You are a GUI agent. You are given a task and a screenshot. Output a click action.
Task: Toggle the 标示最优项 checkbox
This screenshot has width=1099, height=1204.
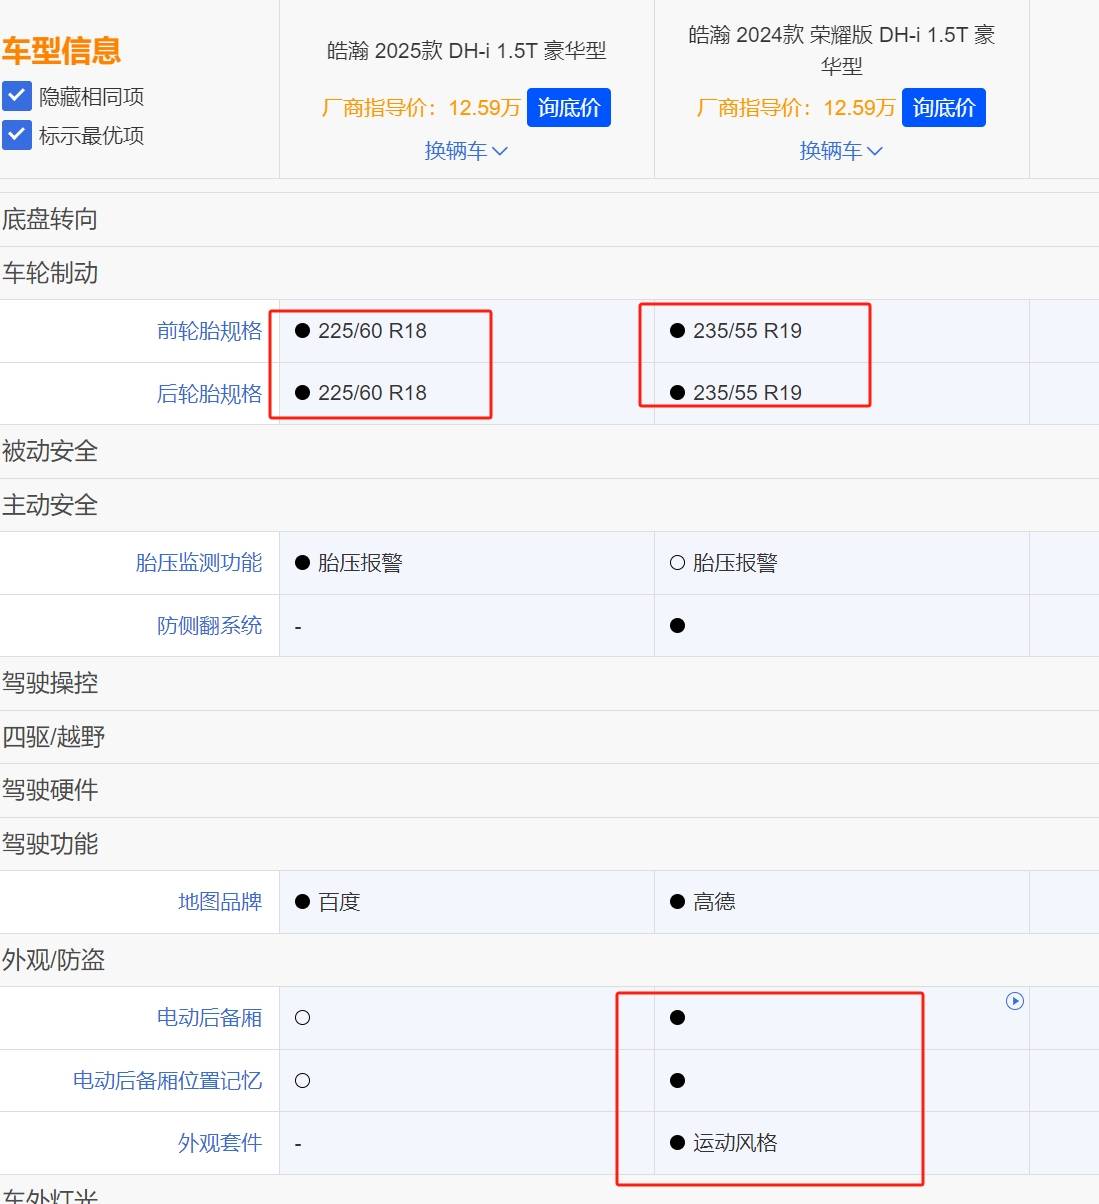click(17, 135)
